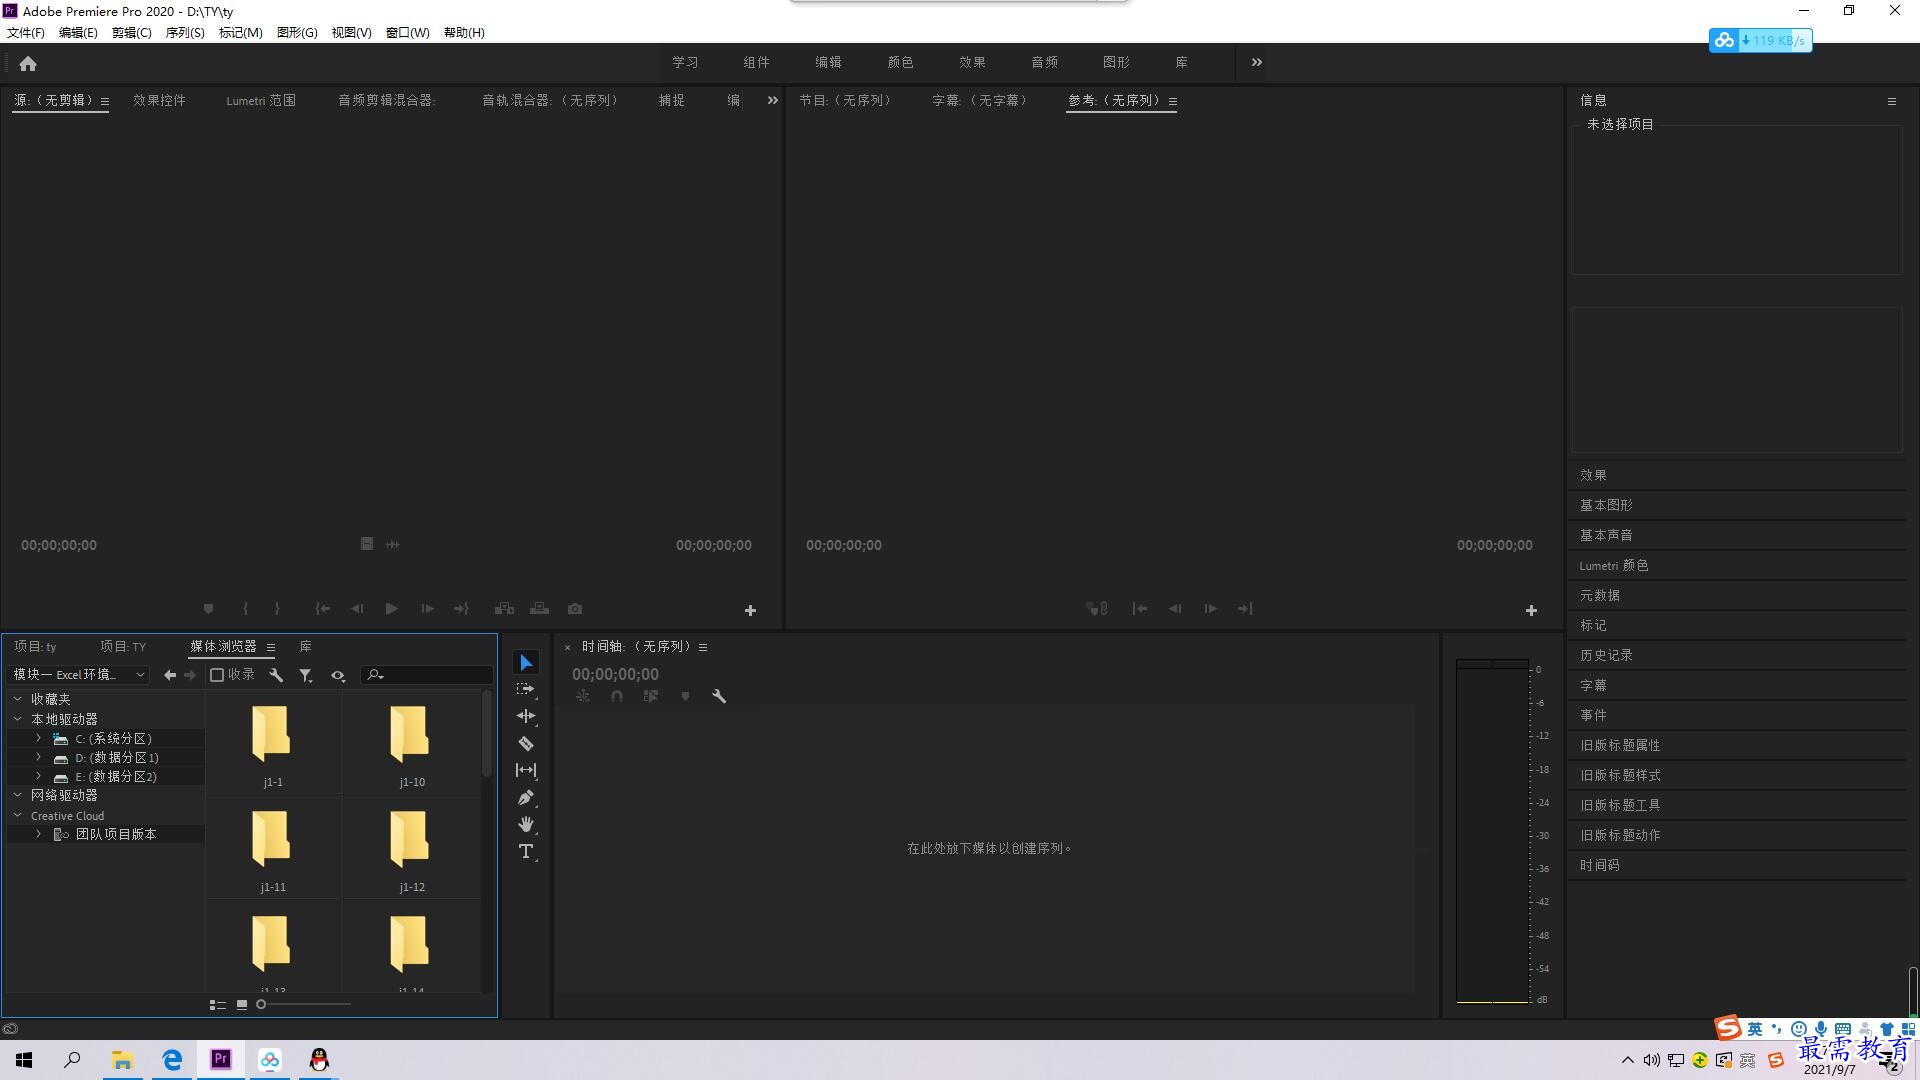The height and width of the screenshot is (1080, 1920).
Task: Click media browser back arrow
Action: click(x=170, y=675)
